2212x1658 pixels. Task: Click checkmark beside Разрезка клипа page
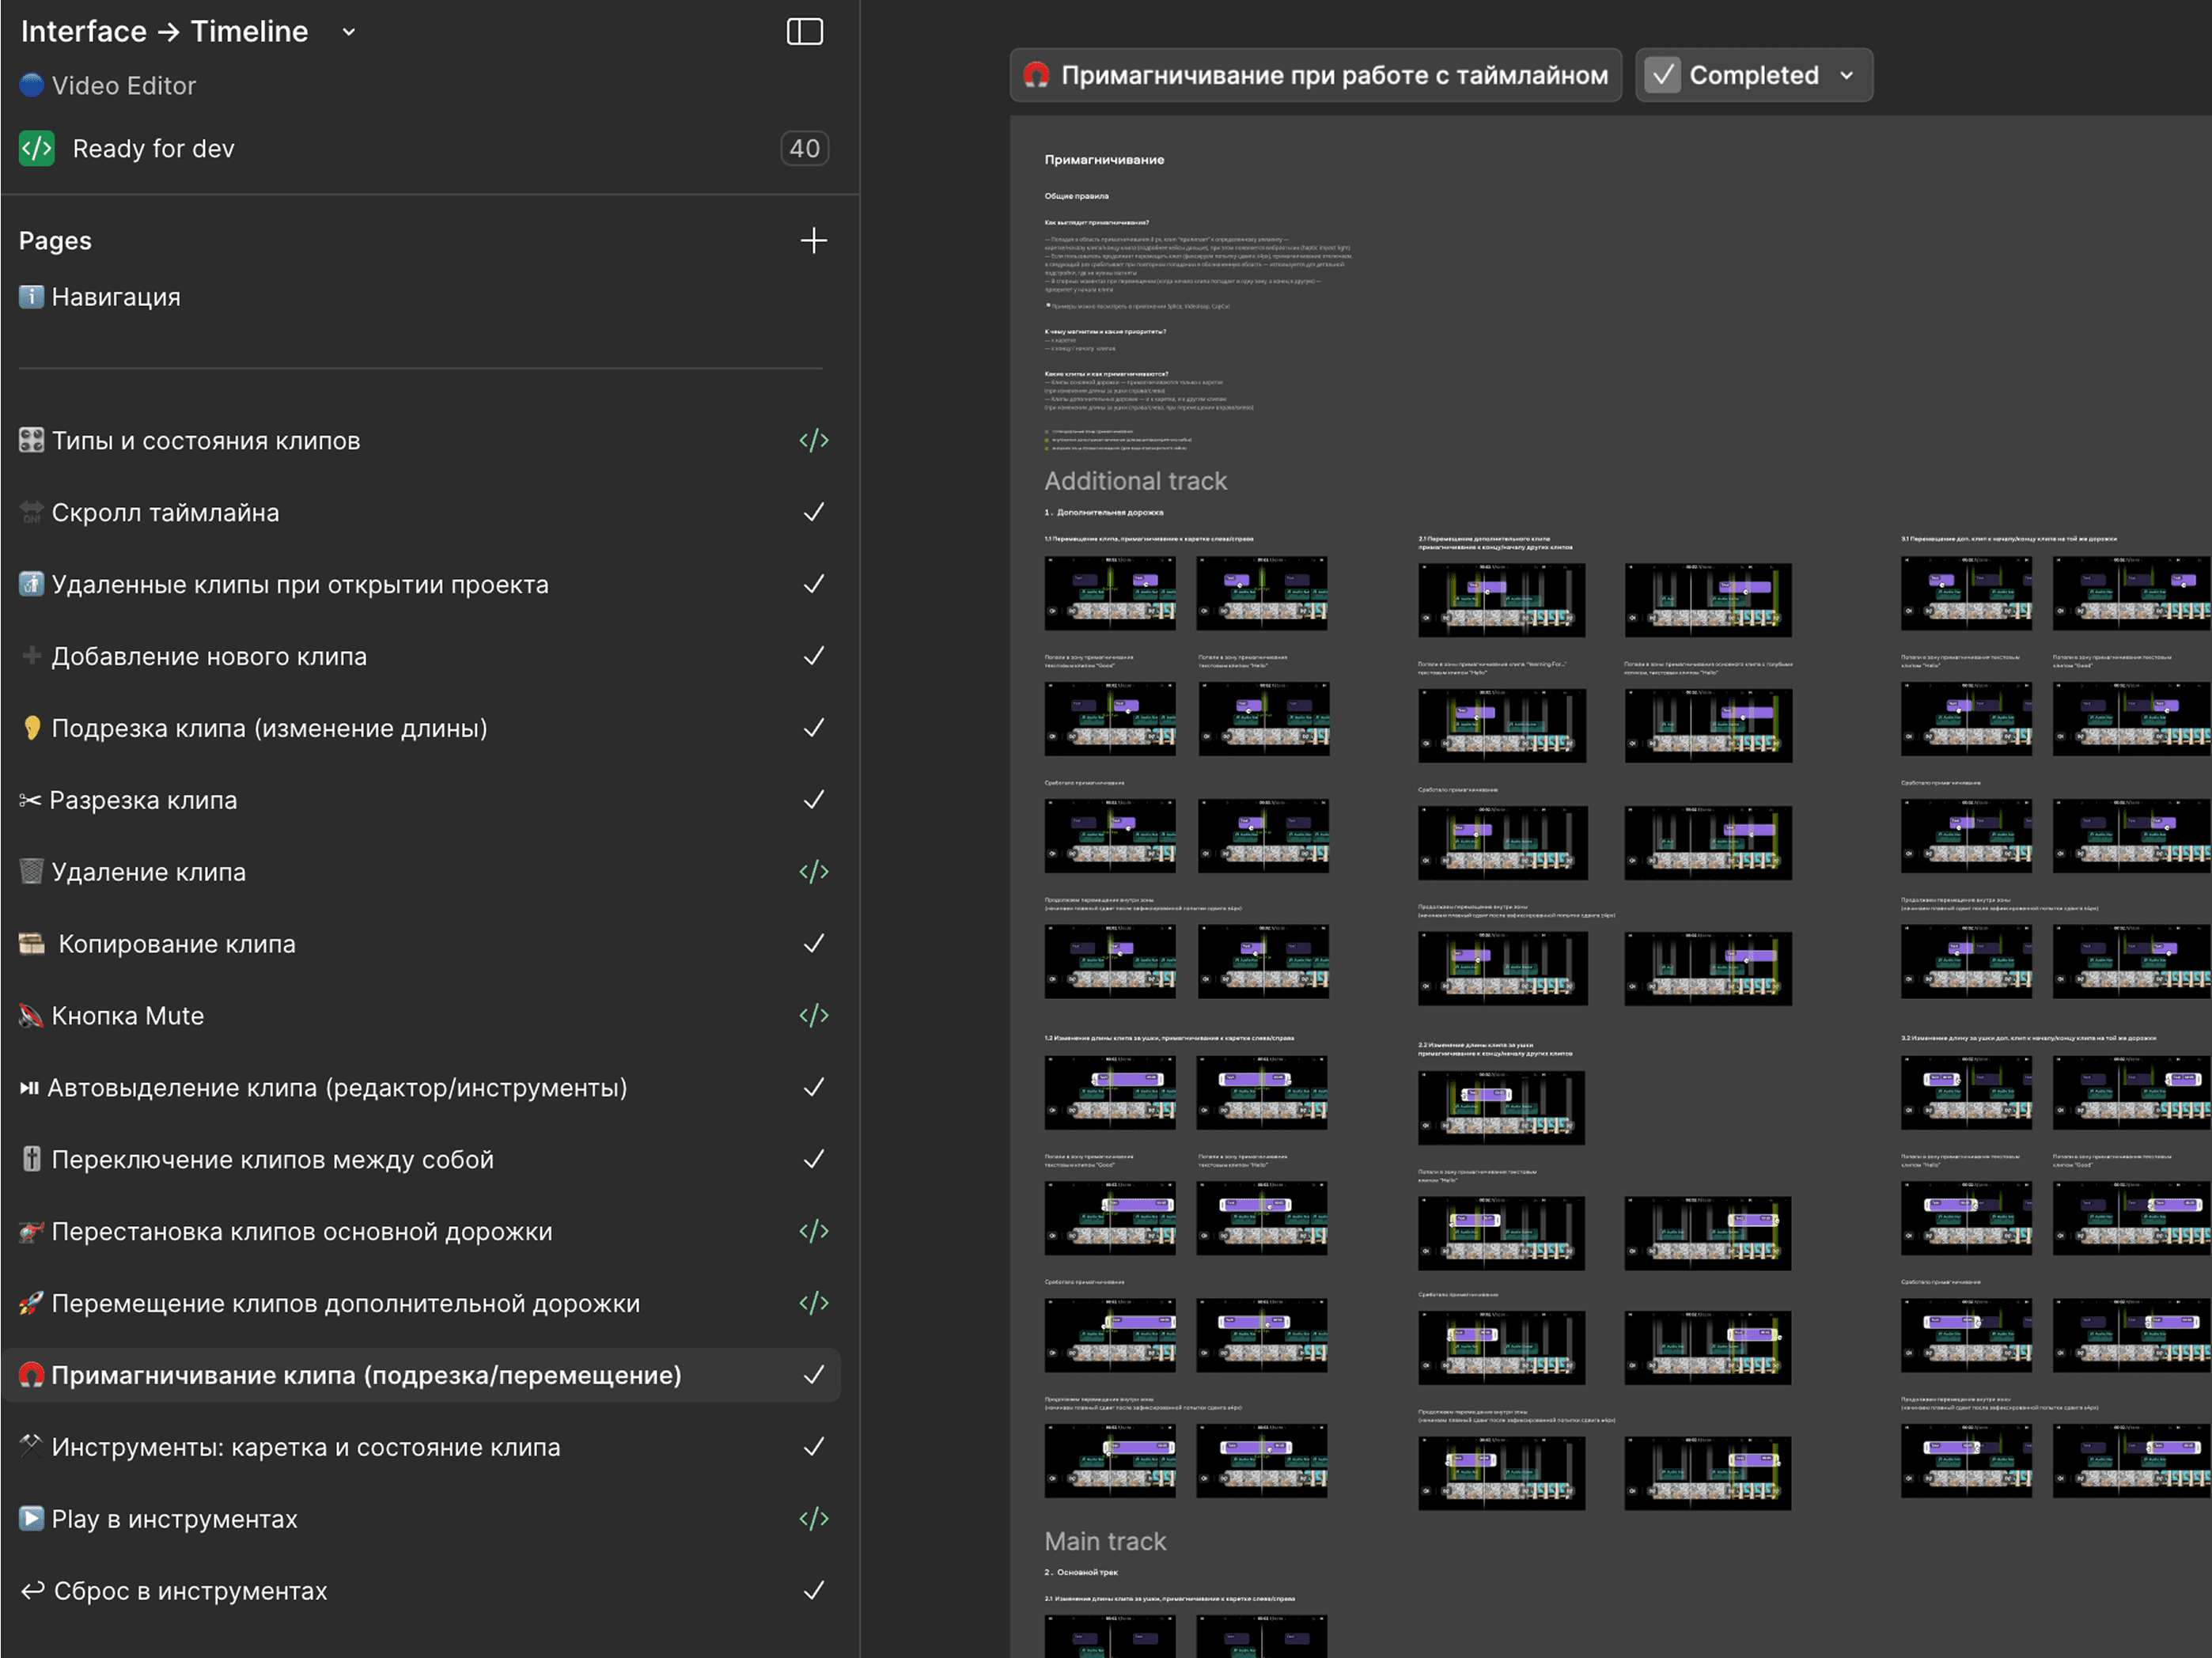pos(813,800)
